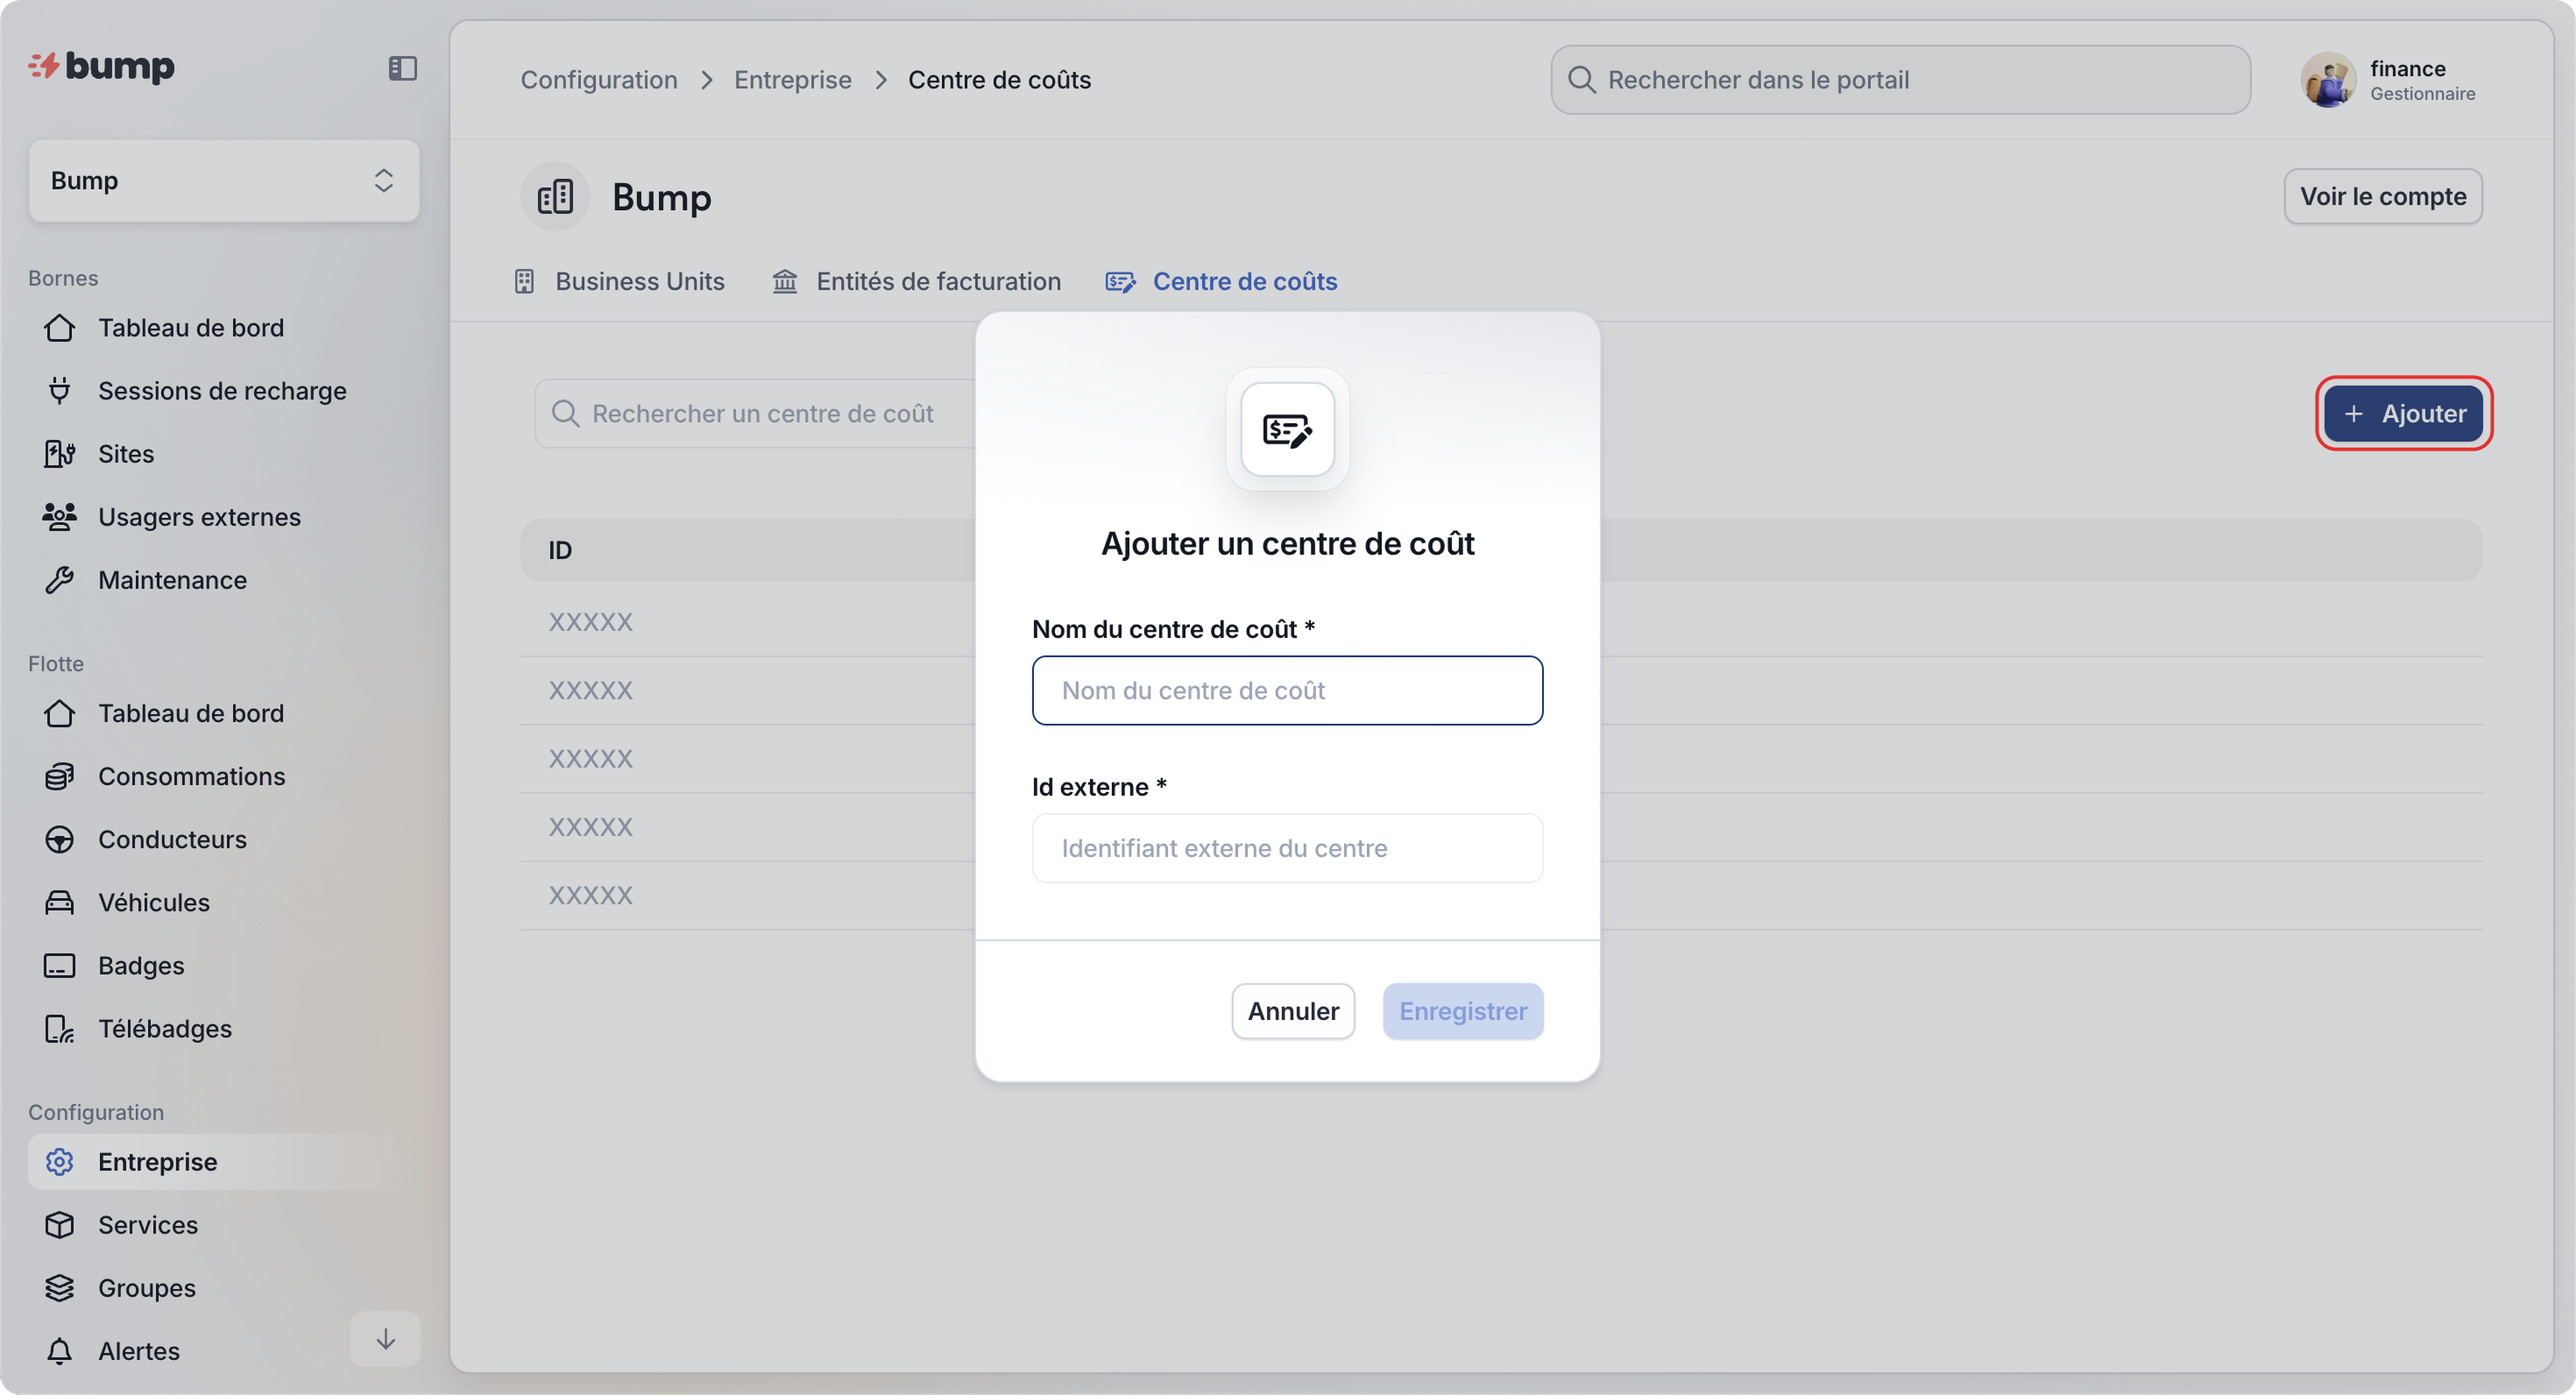Click the Télébadges icon in sidebar
The width and height of the screenshot is (2576, 1395).
point(59,1029)
